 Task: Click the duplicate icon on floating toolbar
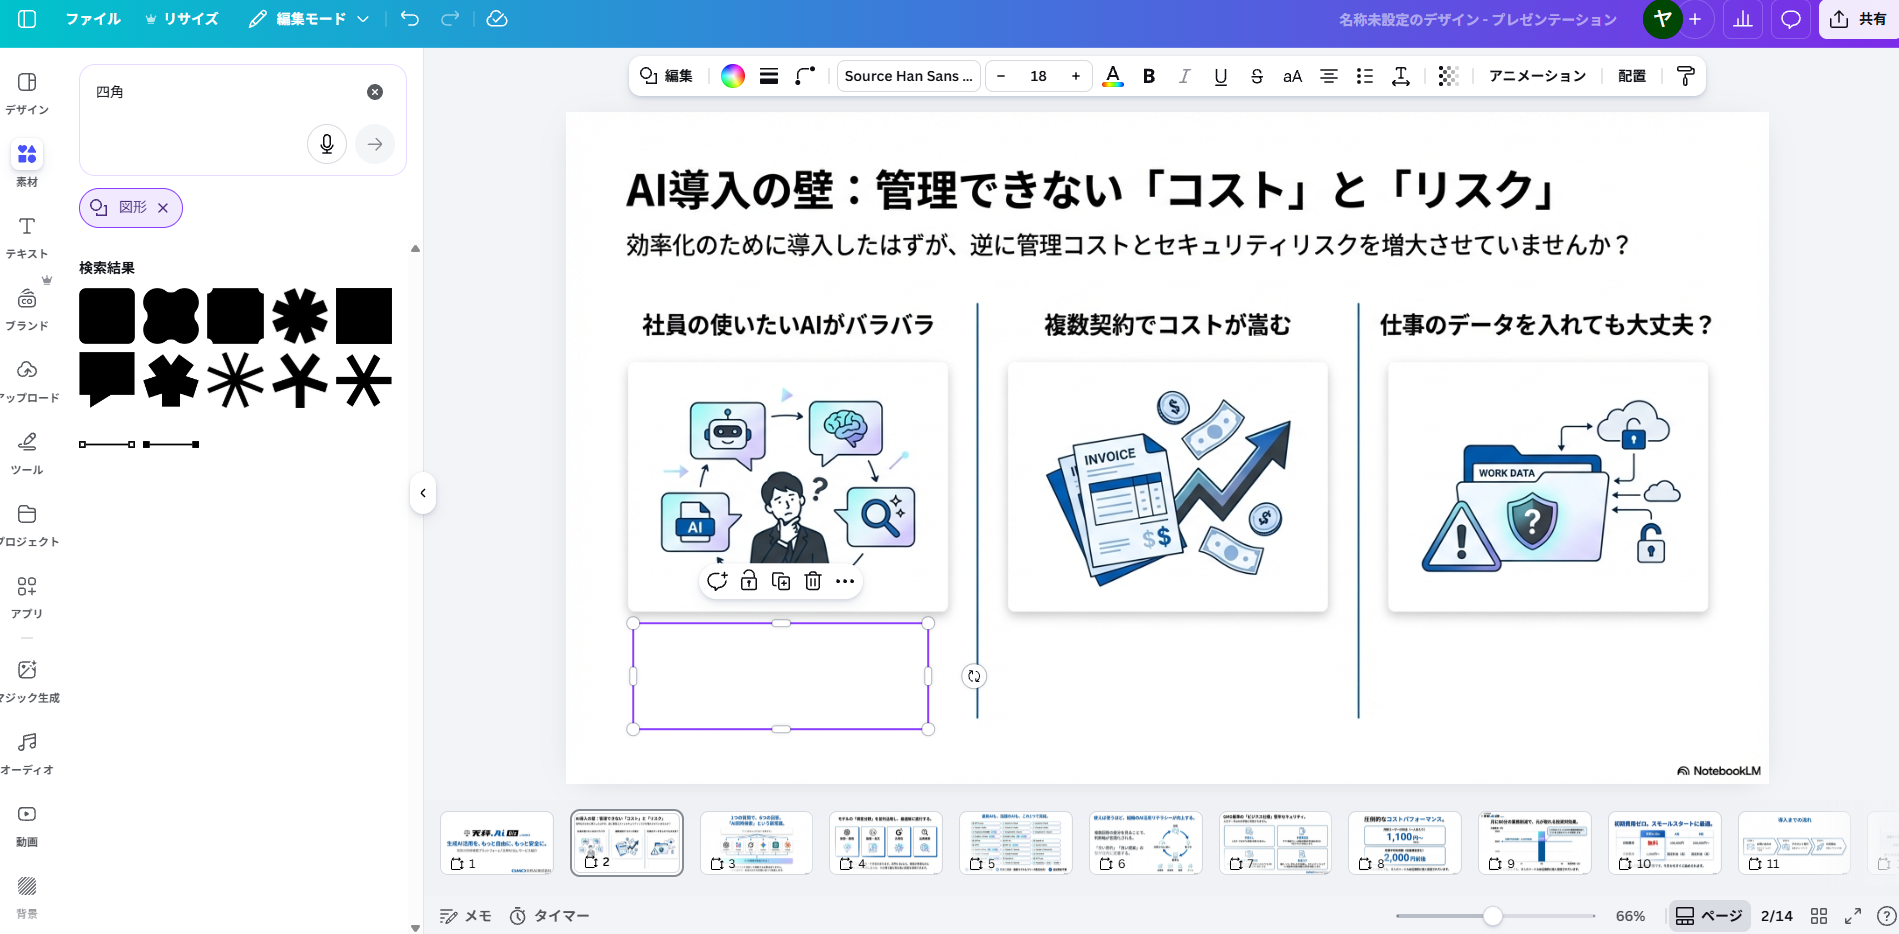781,581
